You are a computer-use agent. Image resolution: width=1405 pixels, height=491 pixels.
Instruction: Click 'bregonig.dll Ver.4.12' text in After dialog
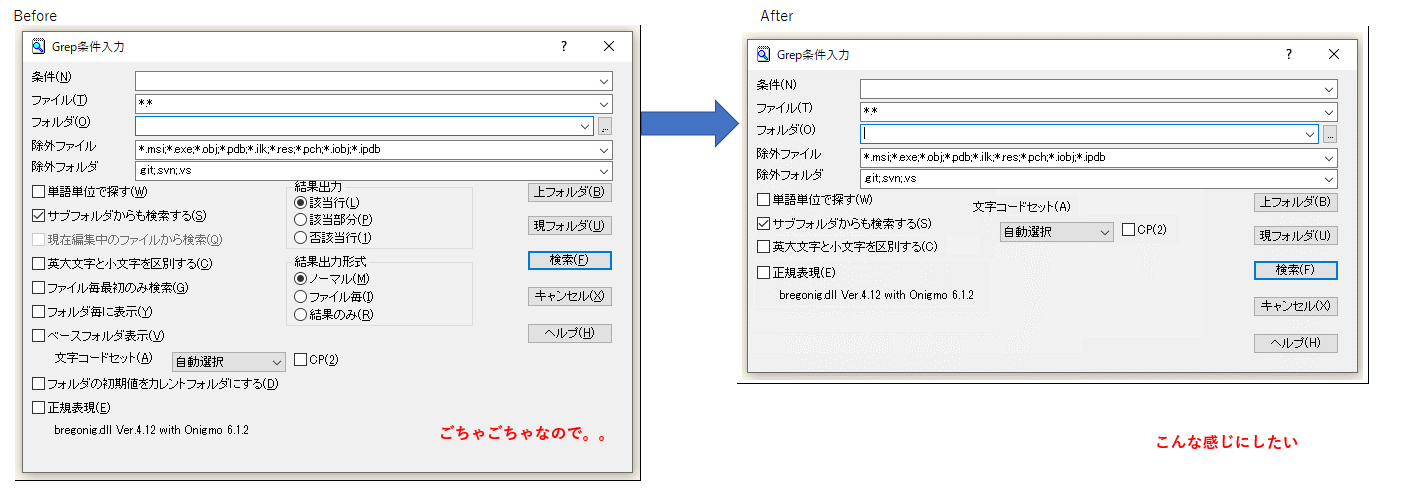(x=877, y=295)
